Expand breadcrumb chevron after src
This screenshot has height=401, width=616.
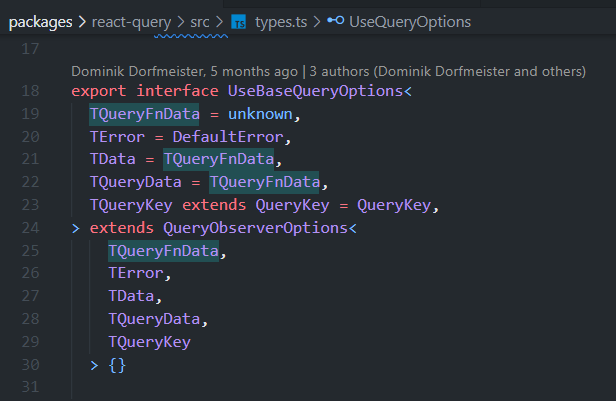click(x=219, y=22)
